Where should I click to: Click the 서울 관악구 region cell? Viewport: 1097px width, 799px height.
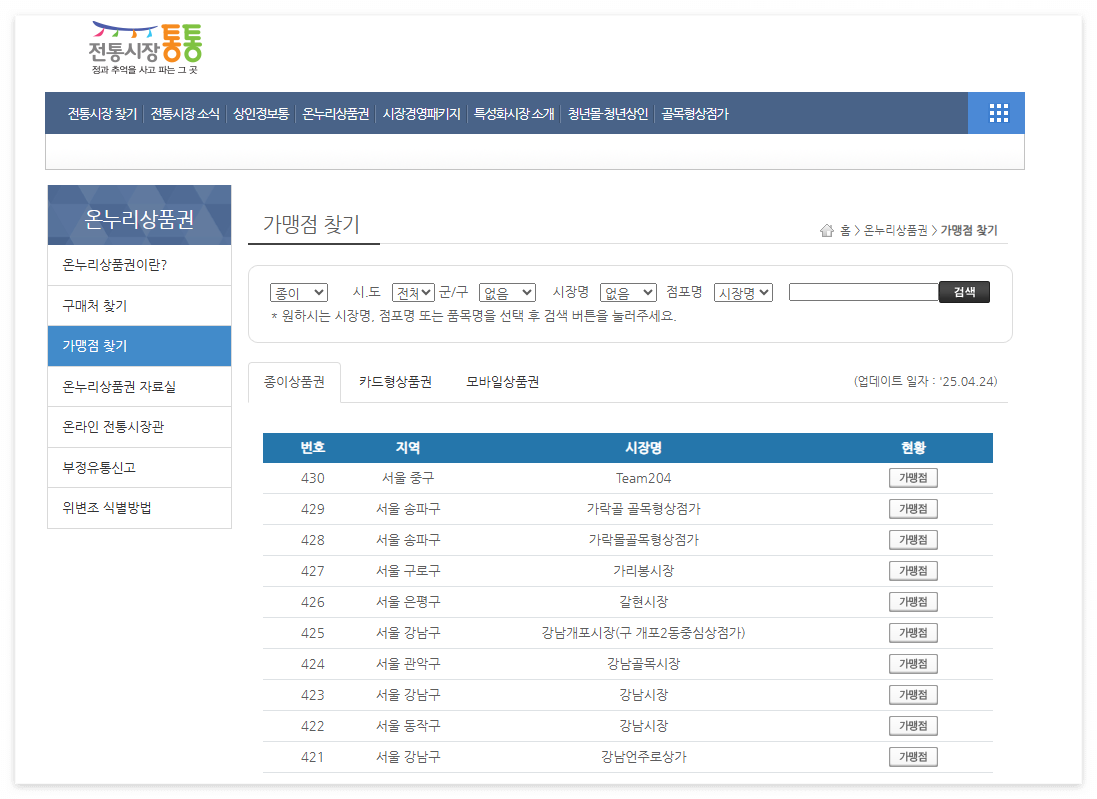[x=408, y=663]
